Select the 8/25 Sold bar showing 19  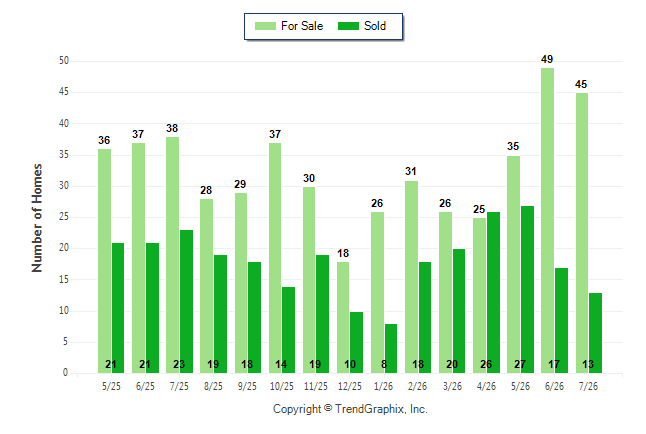click(220, 314)
